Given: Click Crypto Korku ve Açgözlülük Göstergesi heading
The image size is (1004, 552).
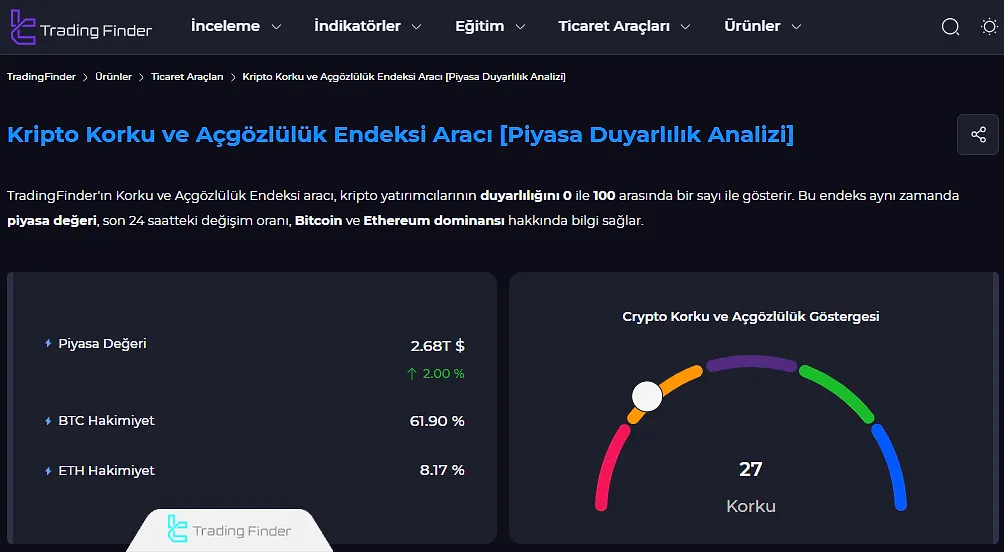Looking at the screenshot, I should coord(750,317).
